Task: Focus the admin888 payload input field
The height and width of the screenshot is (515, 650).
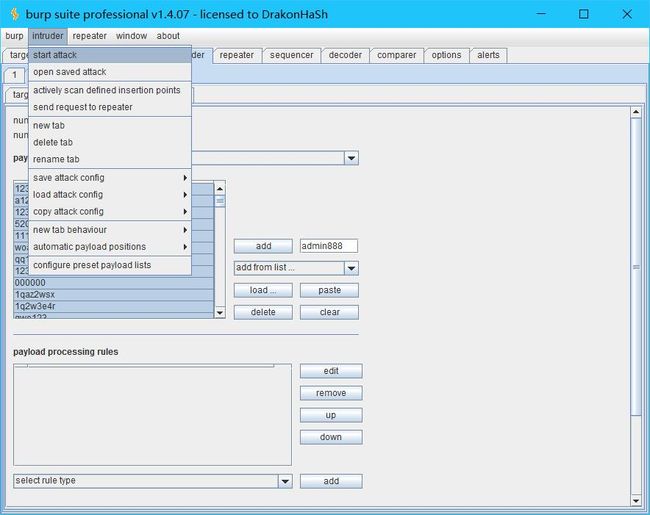Action: click(329, 246)
